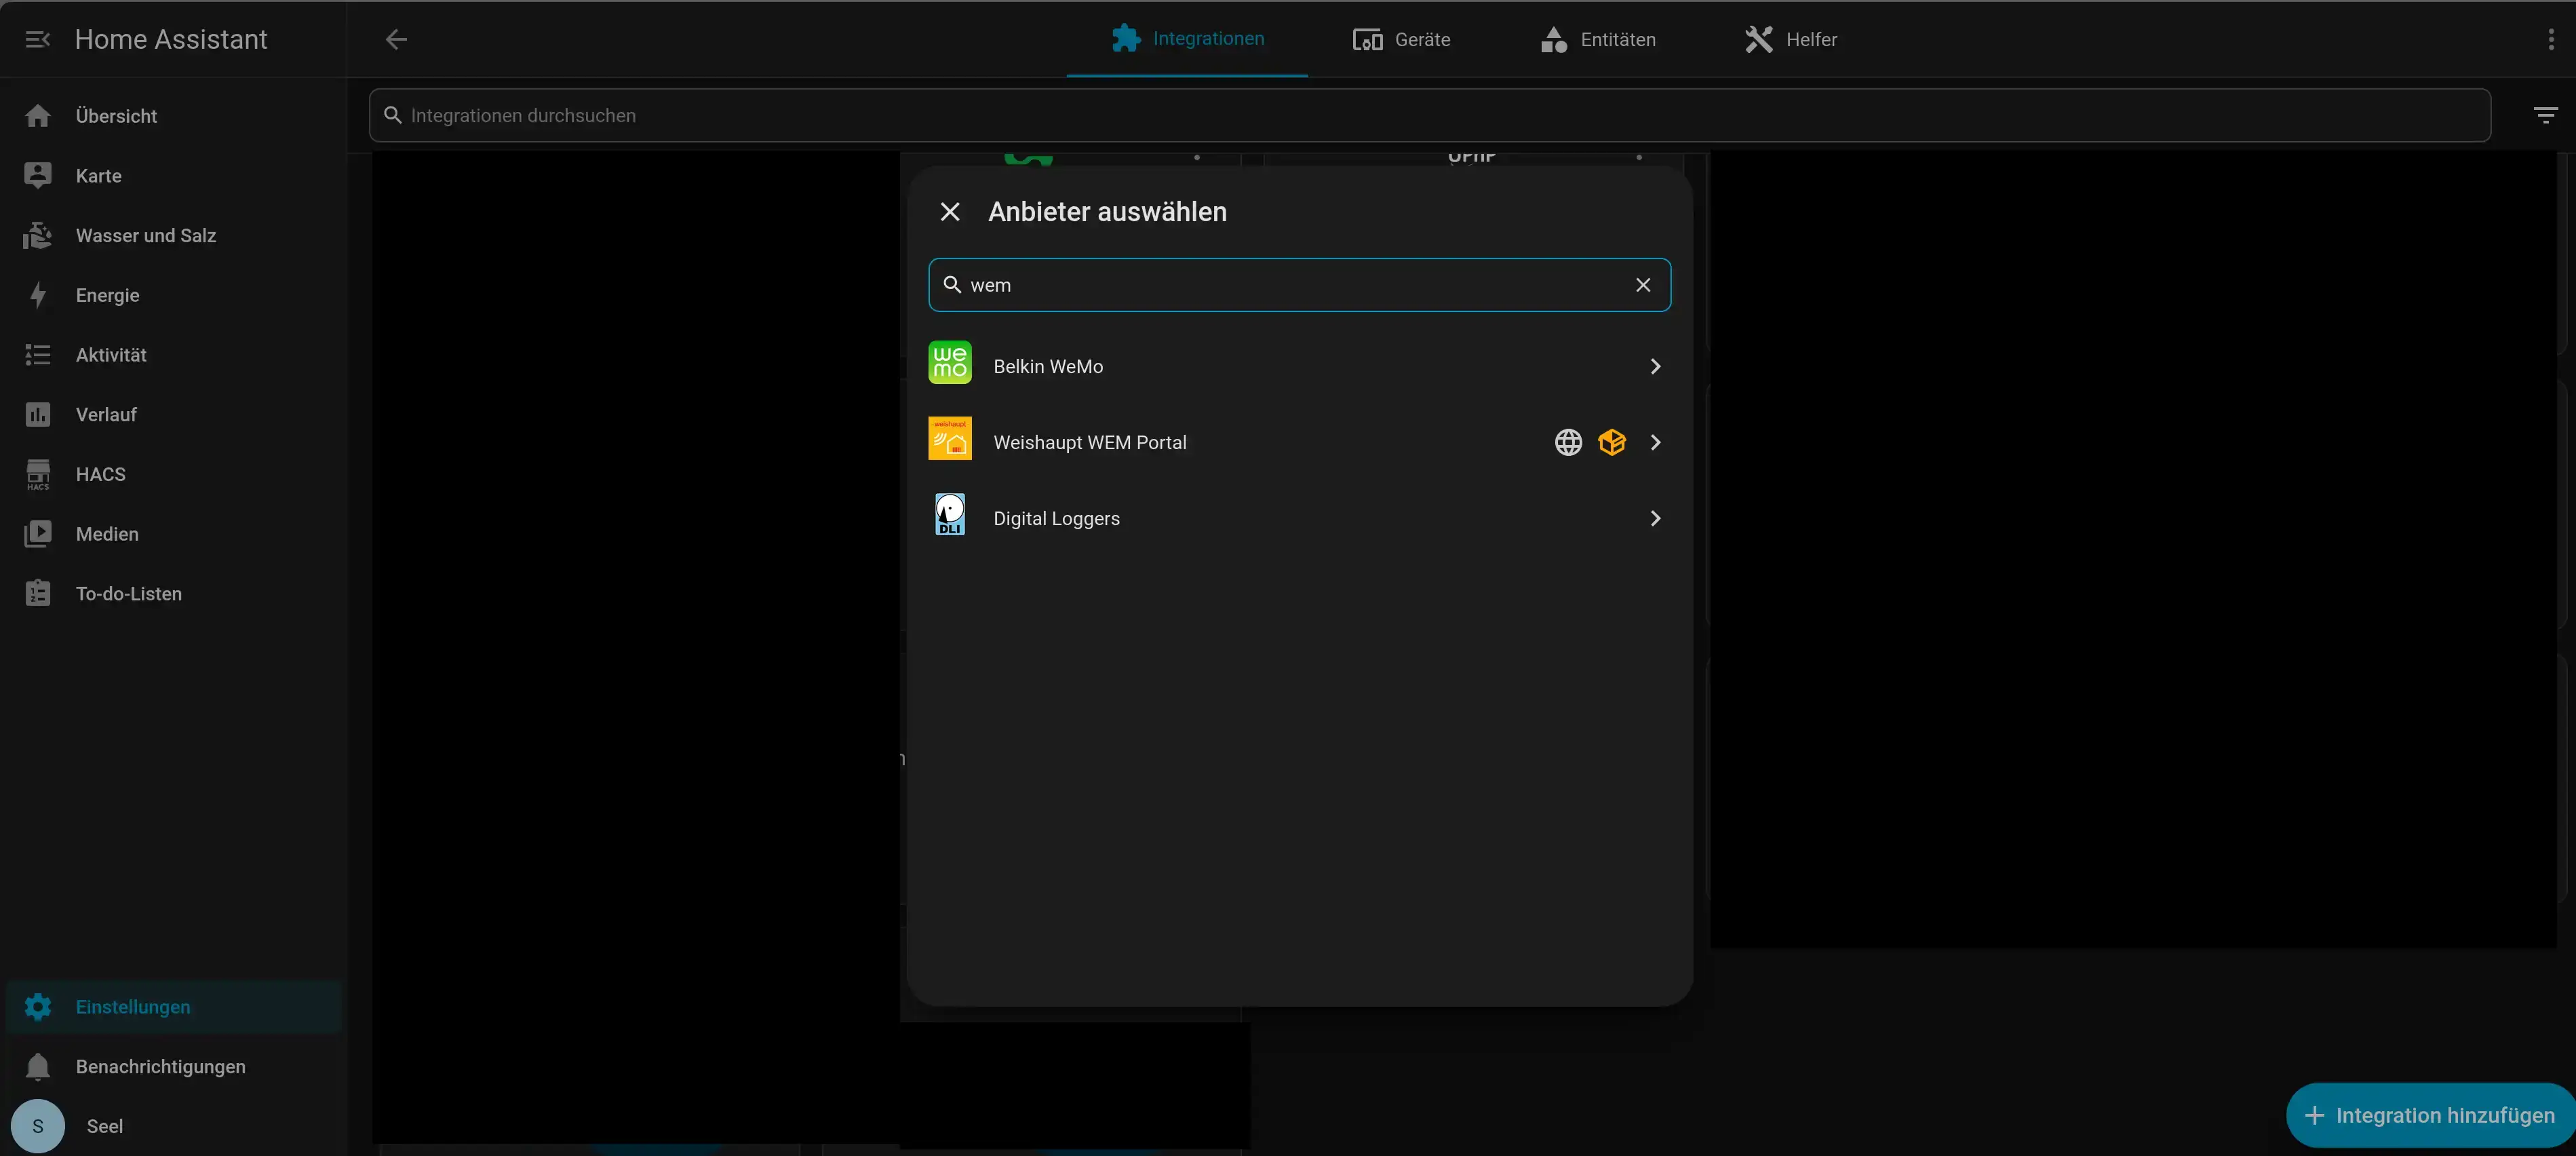Switch to the Entitäten tab

click(1598, 39)
